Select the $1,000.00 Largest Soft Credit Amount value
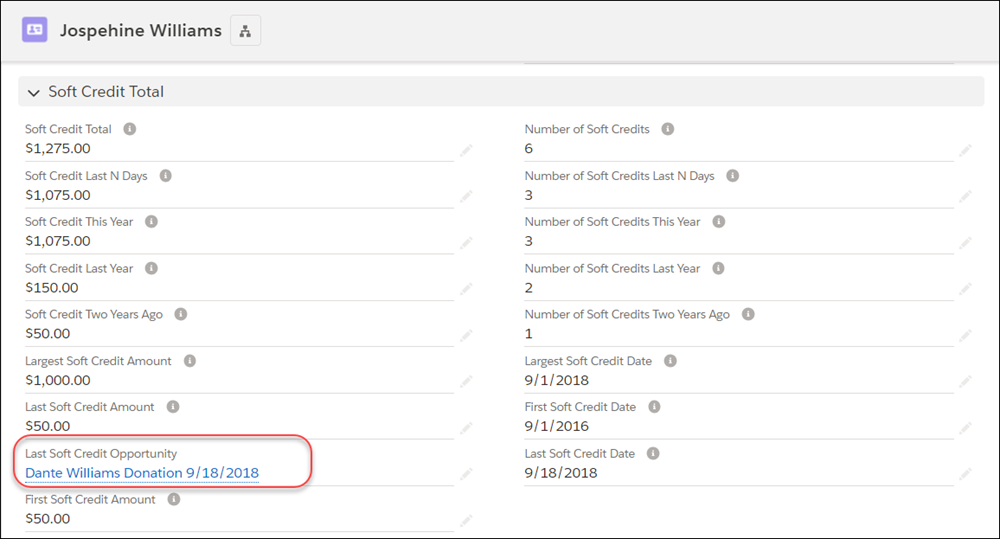 (57, 380)
